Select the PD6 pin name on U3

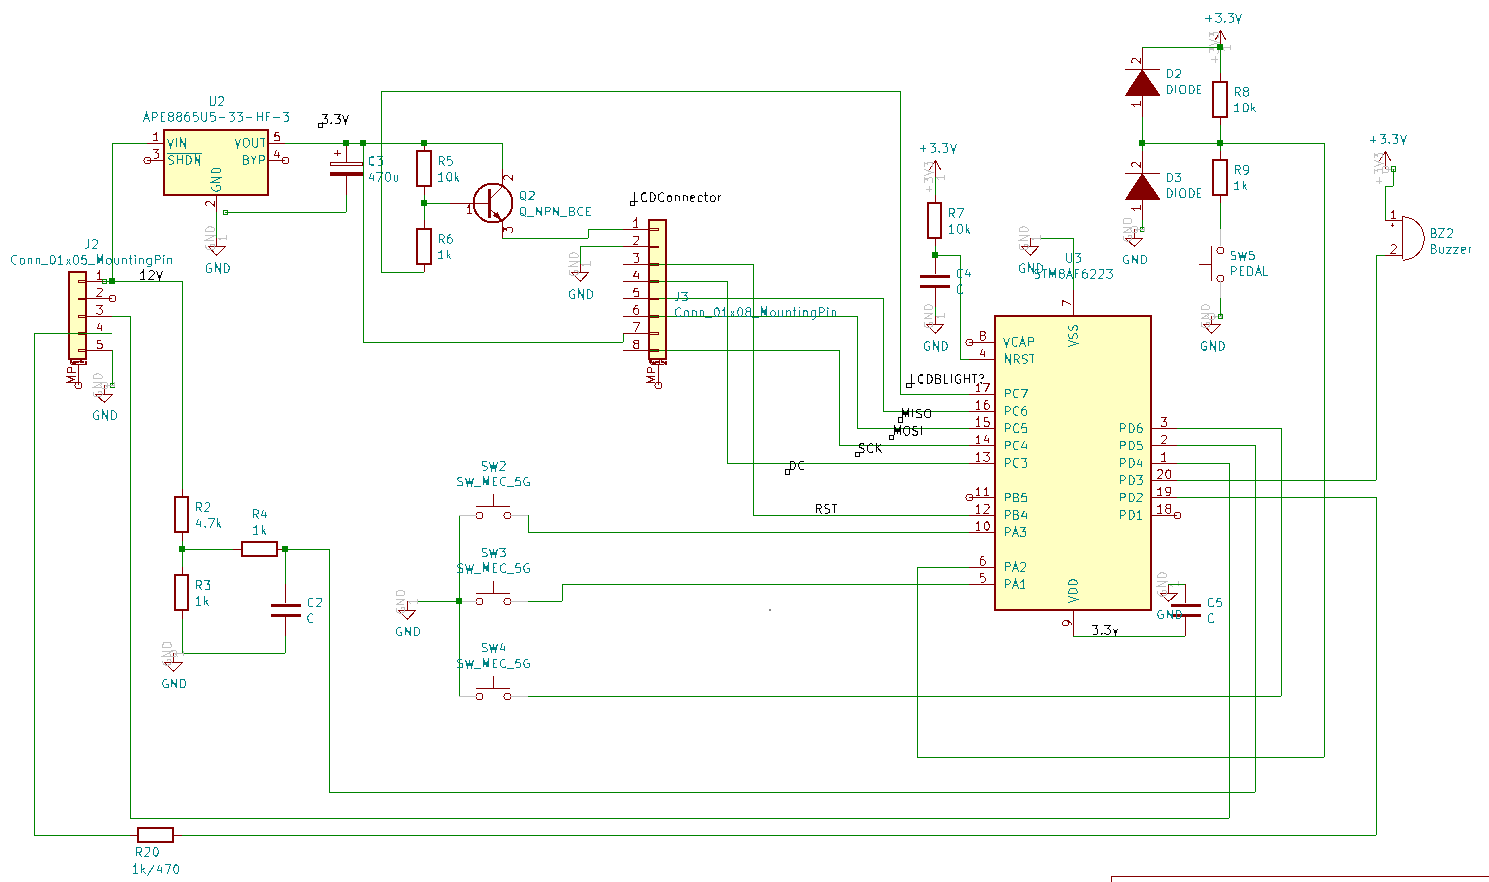[x=1131, y=429]
